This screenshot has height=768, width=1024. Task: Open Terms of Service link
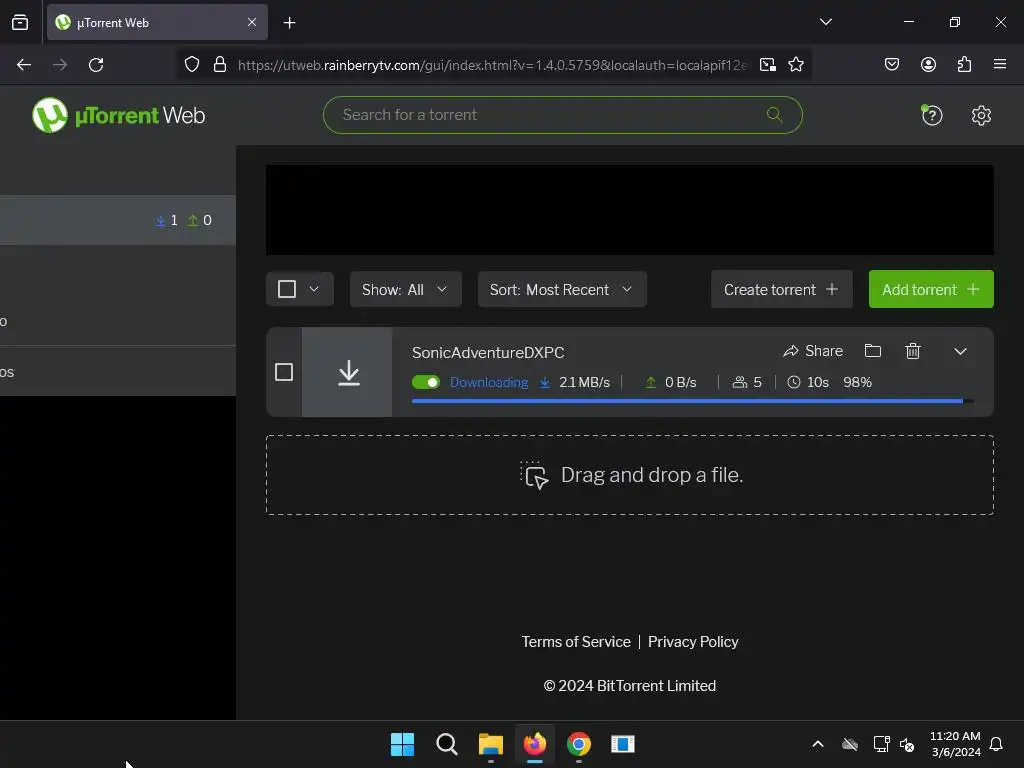coord(576,642)
